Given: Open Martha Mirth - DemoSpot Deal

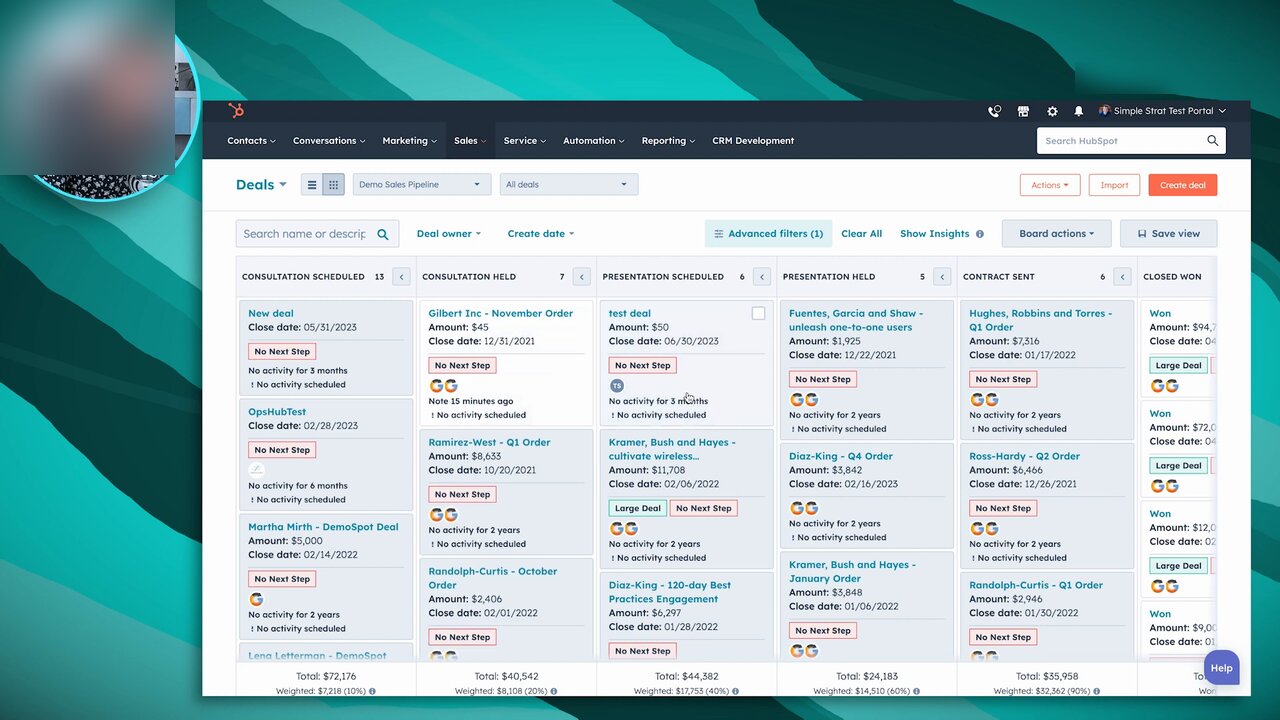Looking at the screenshot, I should click(x=323, y=526).
